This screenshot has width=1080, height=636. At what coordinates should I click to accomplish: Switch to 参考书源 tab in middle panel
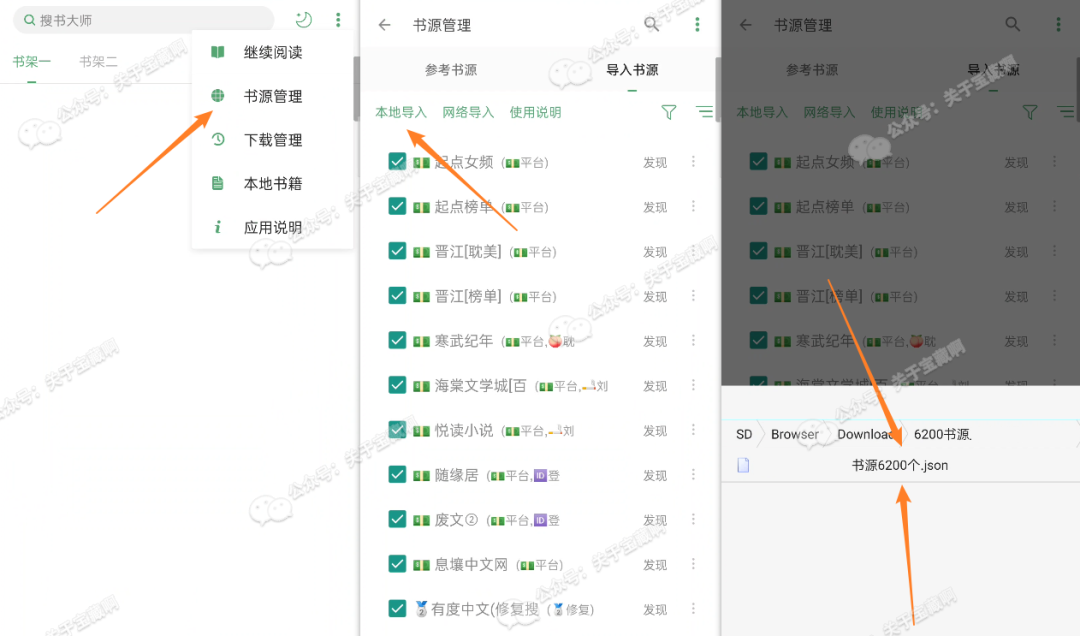tap(451, 70)
